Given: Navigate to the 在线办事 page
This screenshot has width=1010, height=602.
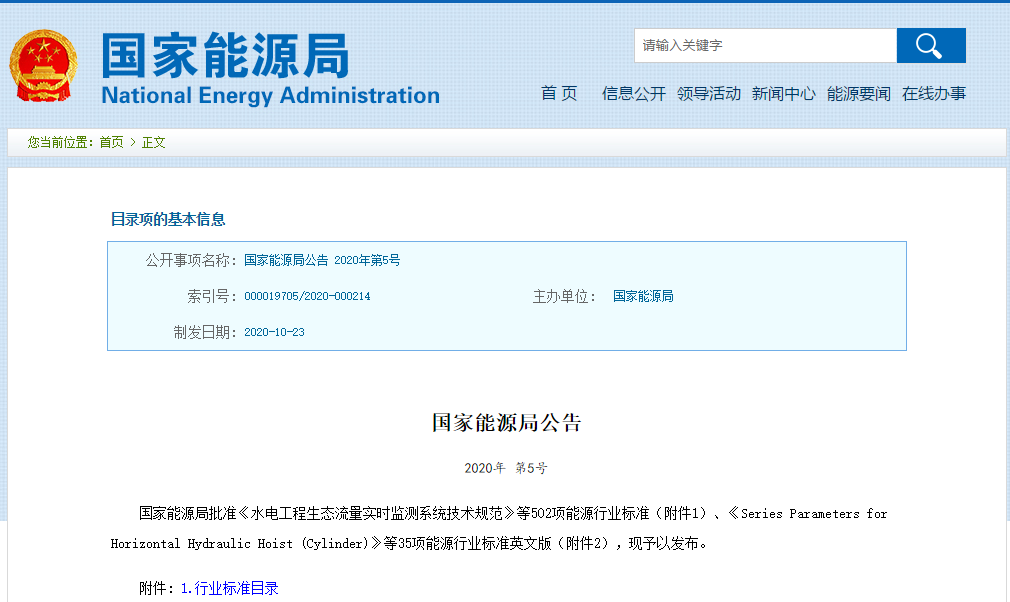Looking at the screenshot, I should tap(933, 94).
